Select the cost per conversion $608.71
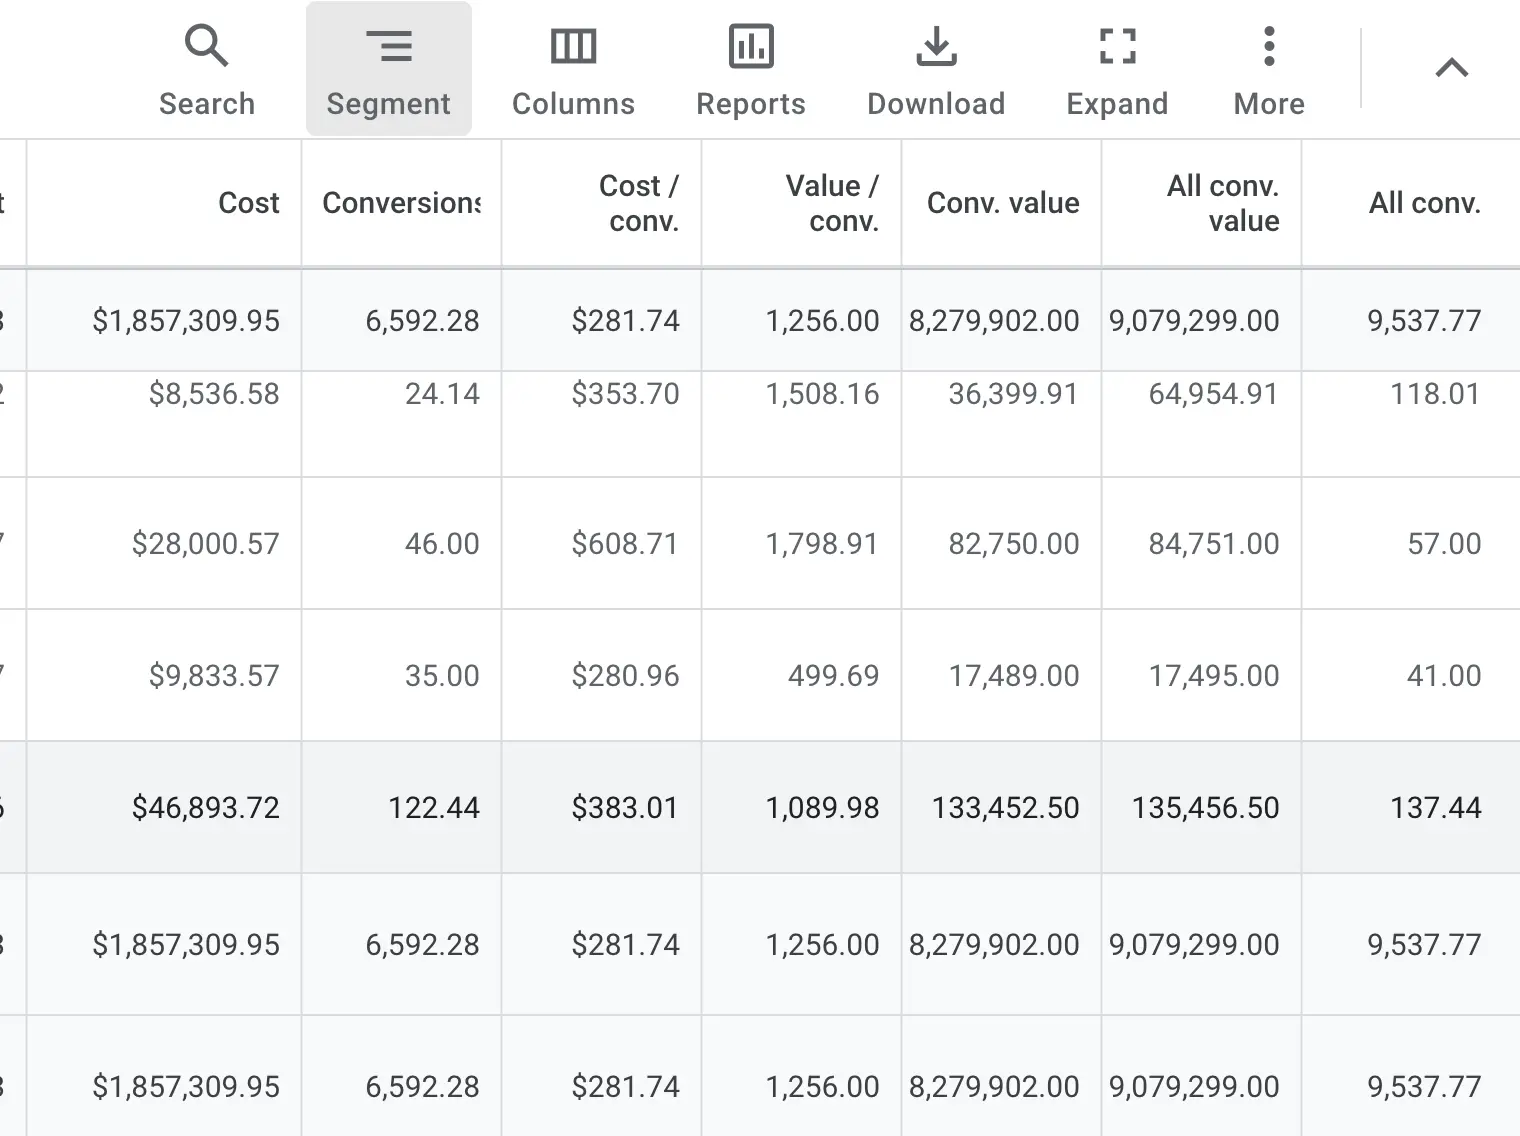Image resolution: width=1520 pixels, height=1136 pixels. 625,544
